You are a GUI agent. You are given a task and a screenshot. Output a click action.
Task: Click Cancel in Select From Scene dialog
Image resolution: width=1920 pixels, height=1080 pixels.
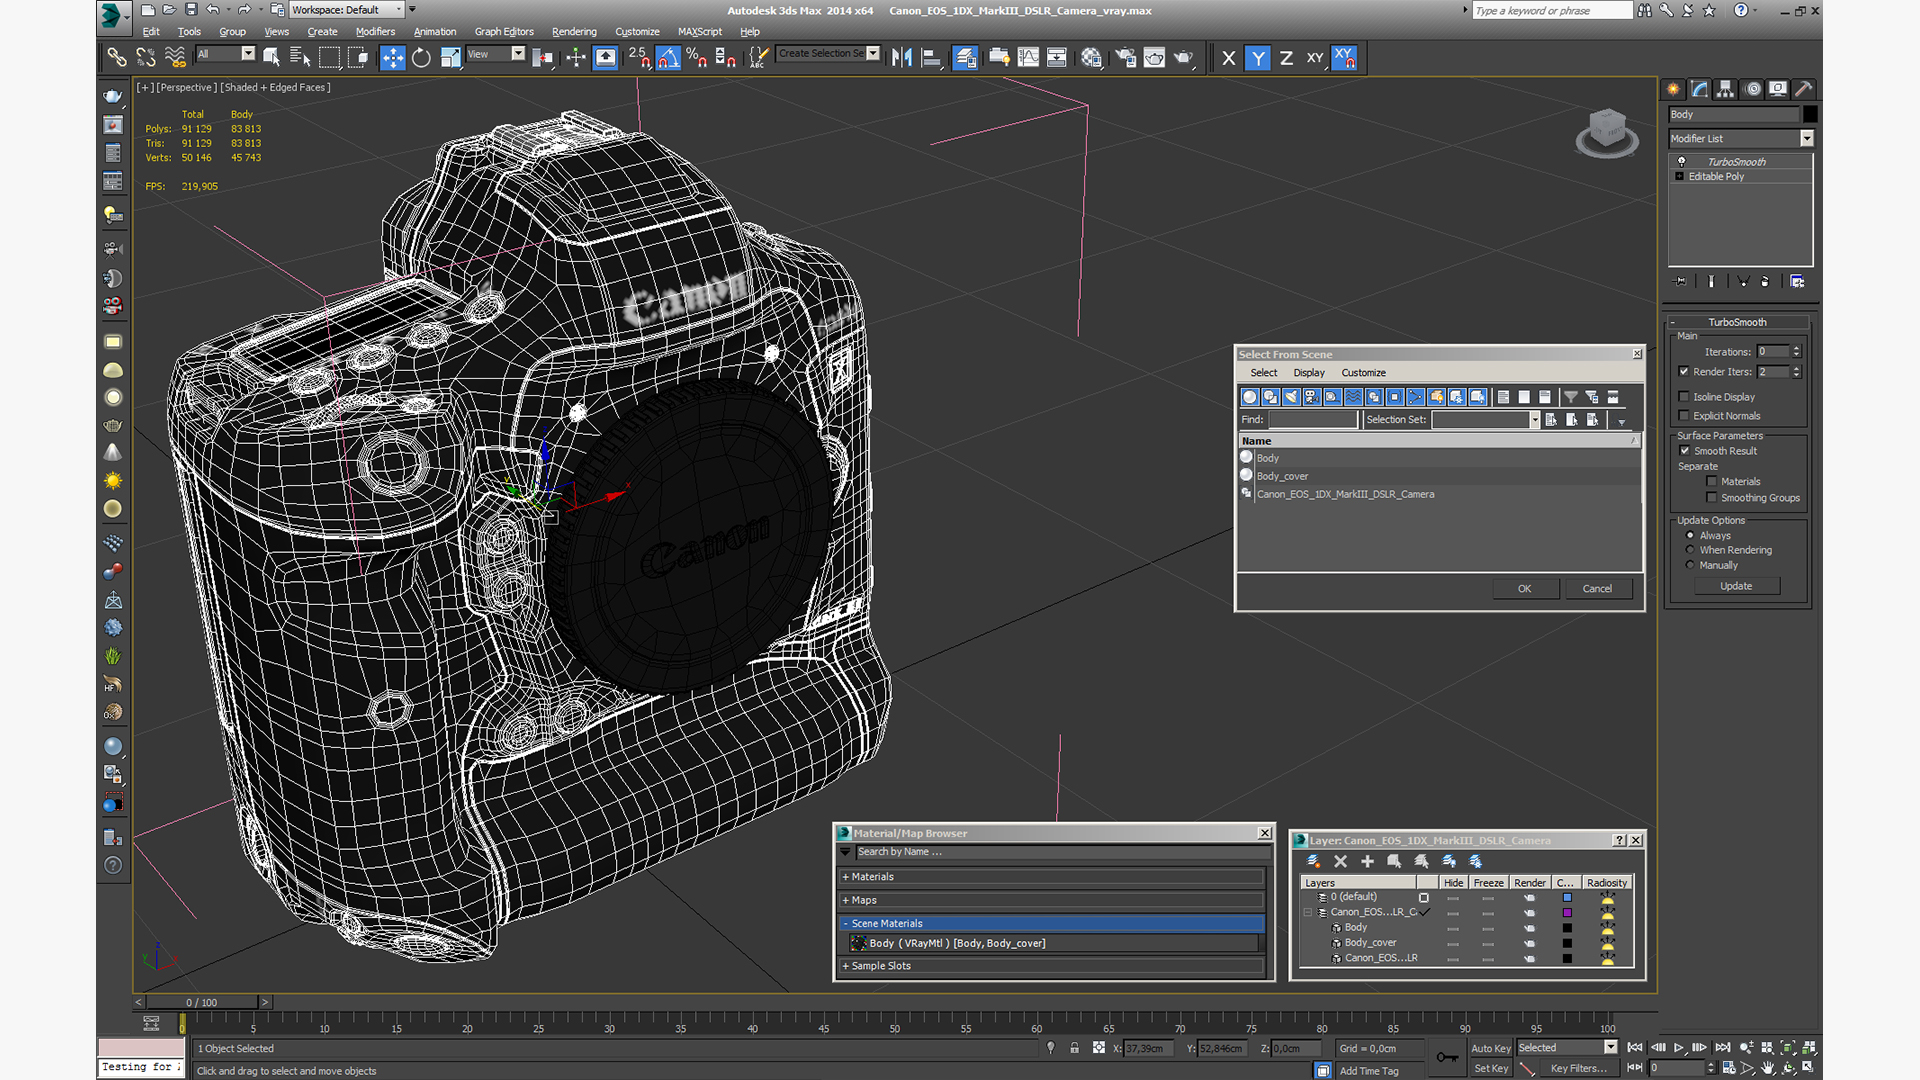pyautogui.click(x=1597, y=589)
